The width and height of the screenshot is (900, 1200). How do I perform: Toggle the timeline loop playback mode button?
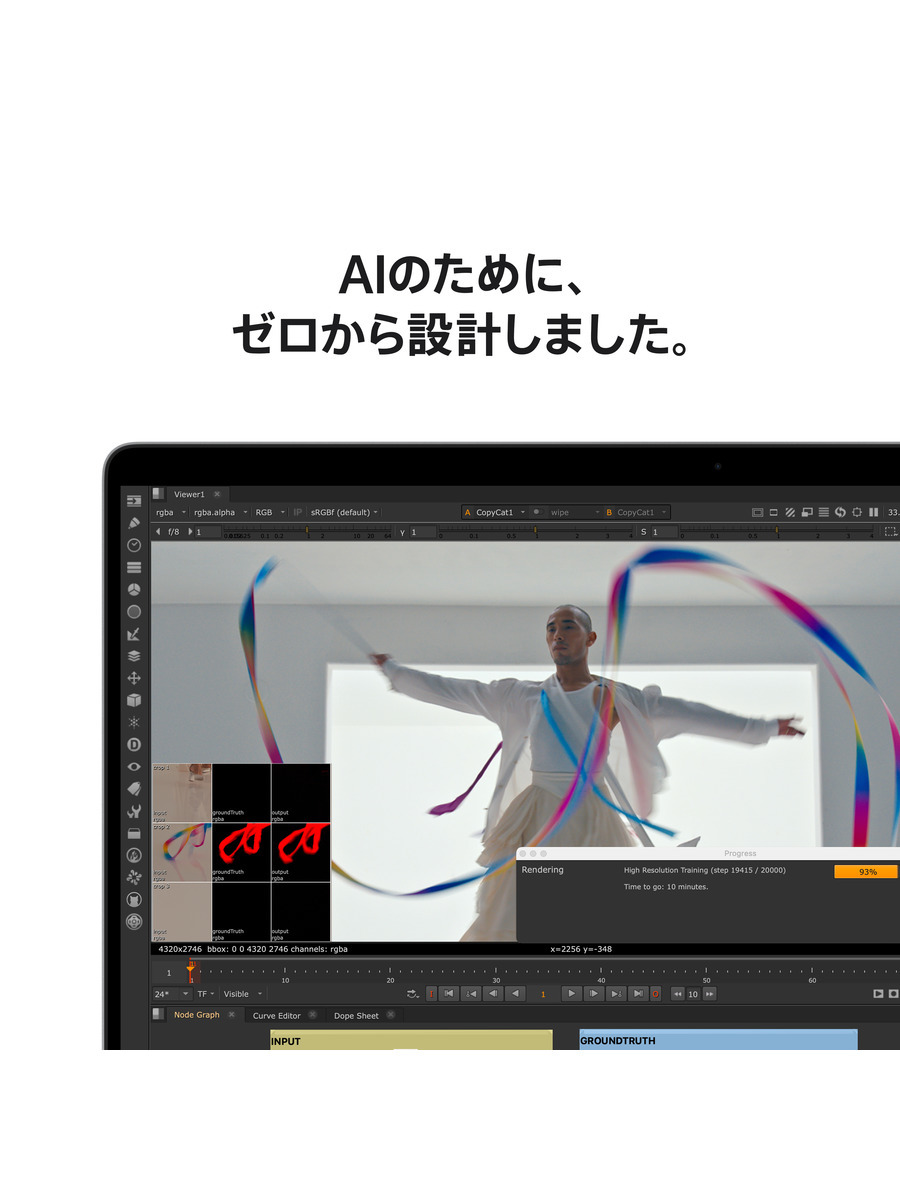click(413, 994)
